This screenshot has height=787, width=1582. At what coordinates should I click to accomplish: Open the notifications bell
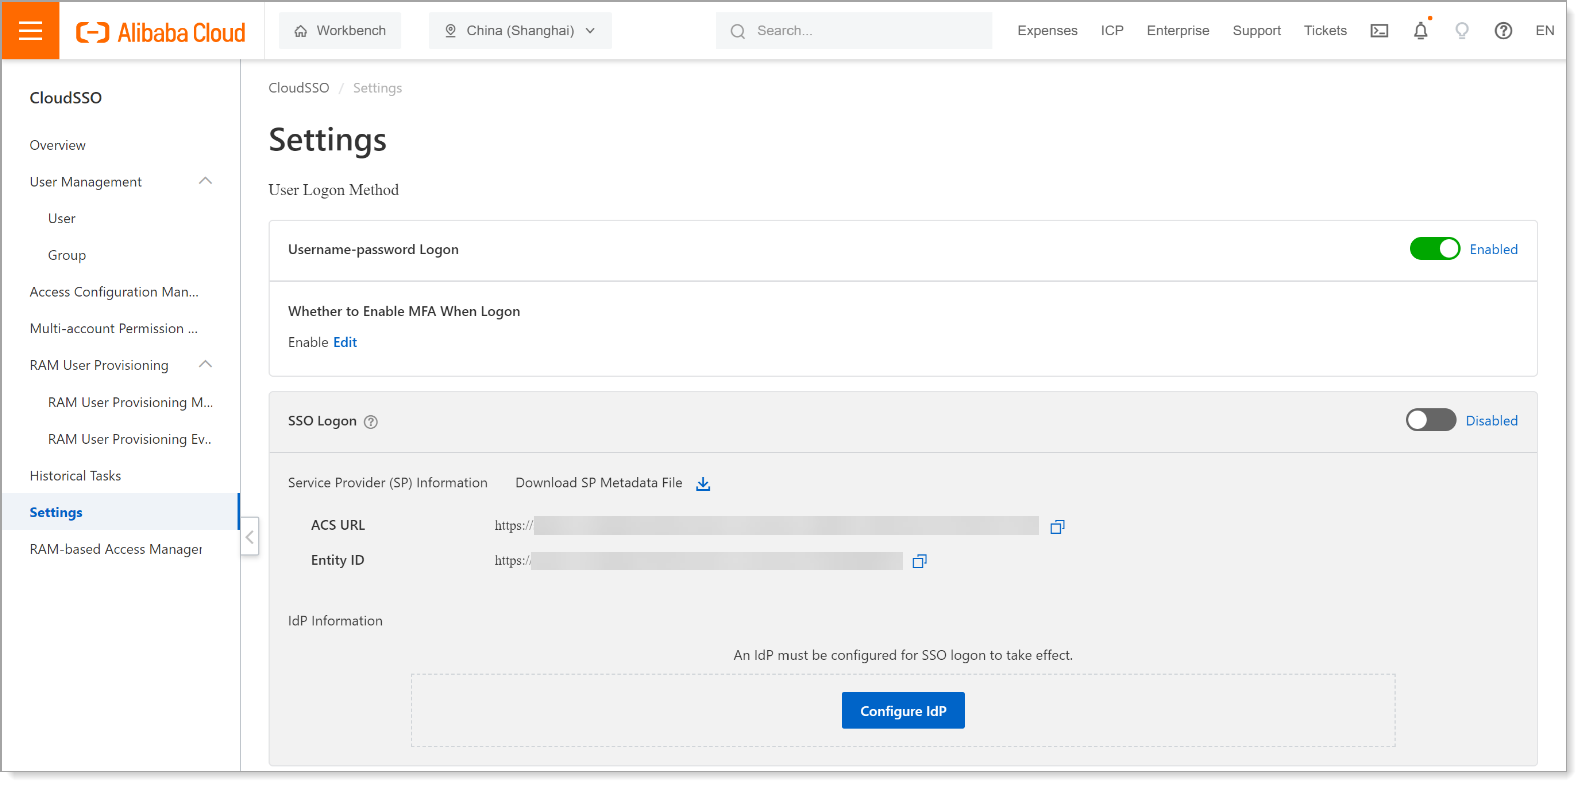click(x=1420, y=31)
